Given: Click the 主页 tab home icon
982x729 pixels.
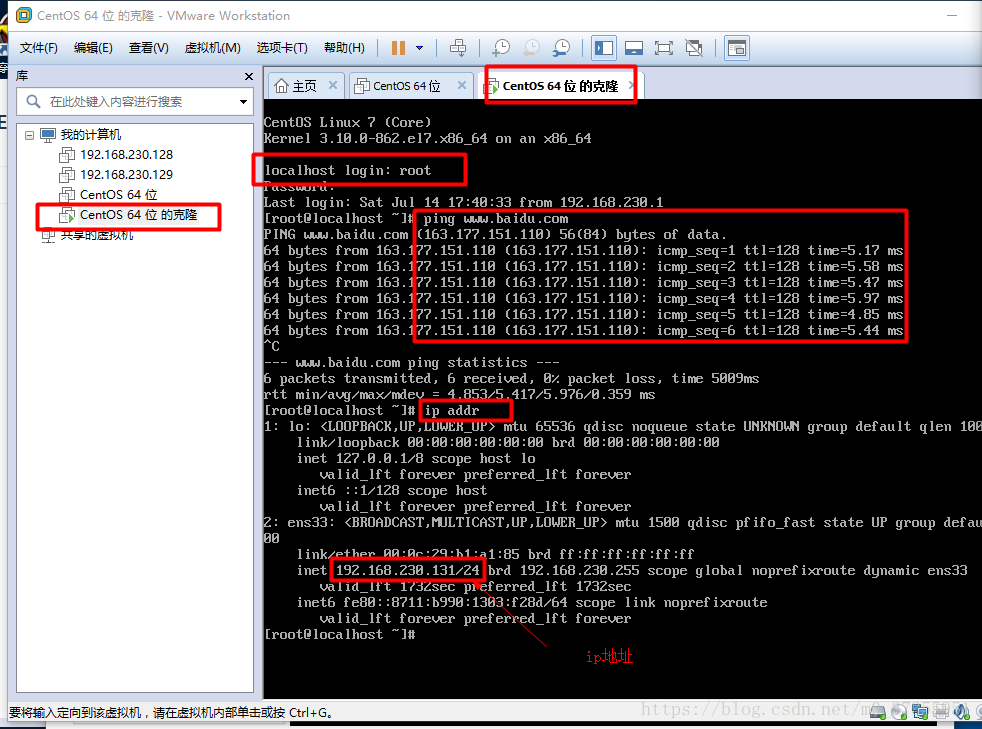Looking at the screenshot, I should point(282,86).
